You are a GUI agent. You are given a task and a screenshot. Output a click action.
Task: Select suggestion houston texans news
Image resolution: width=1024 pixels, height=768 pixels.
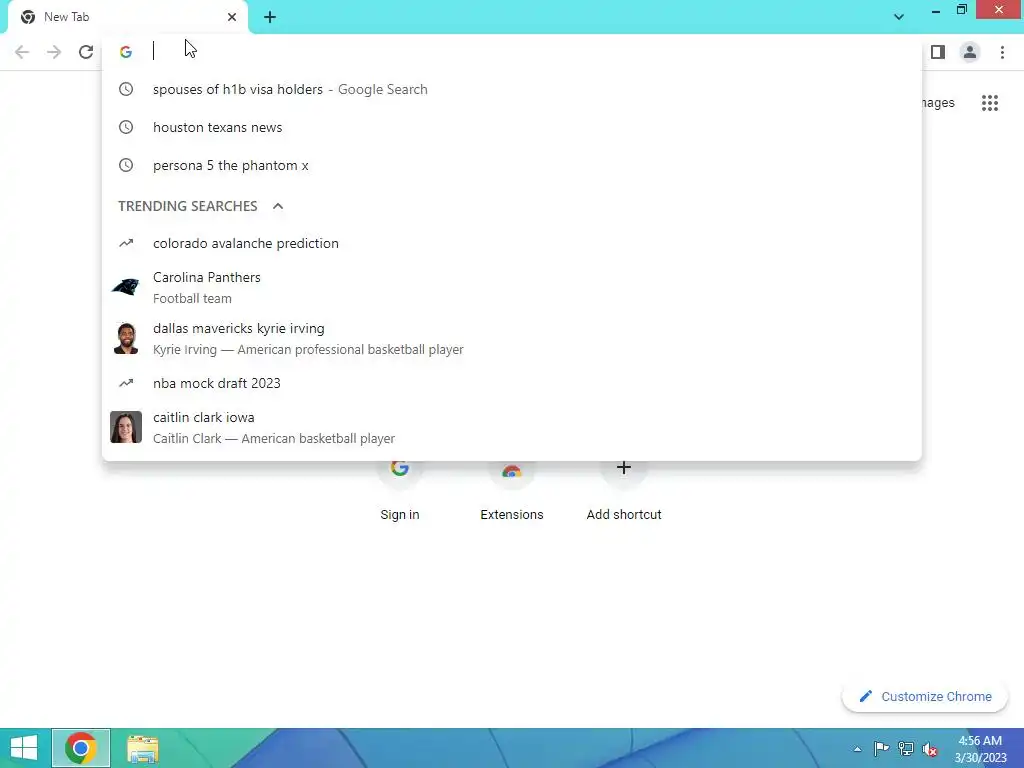(x=512, y=127)
